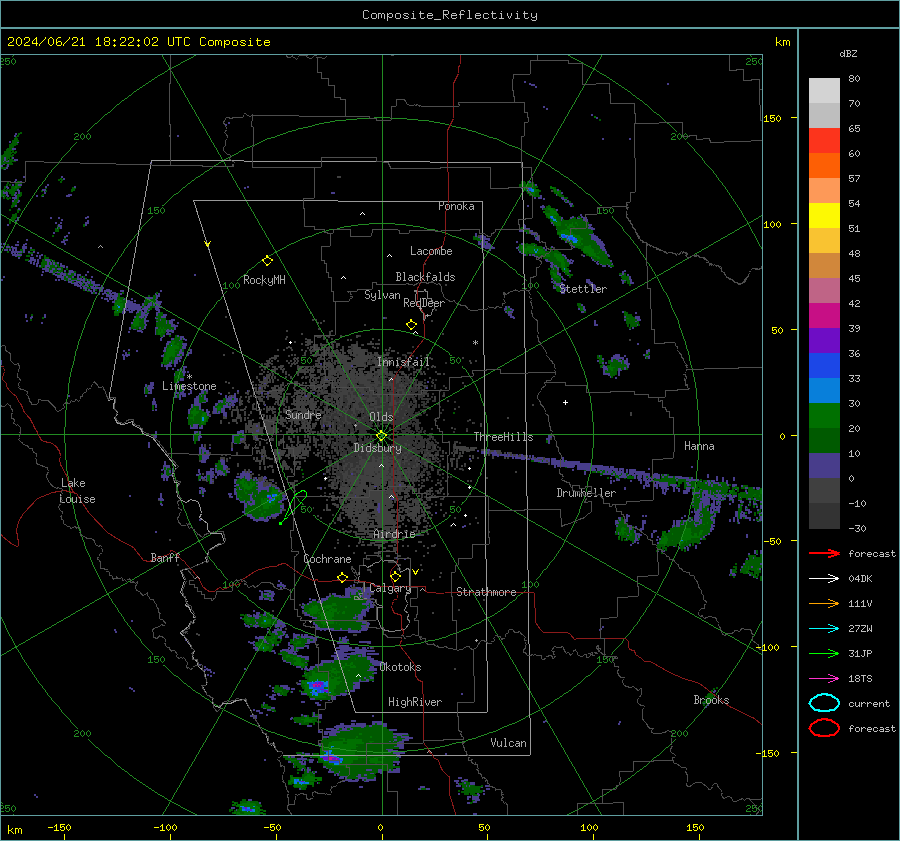Click the dBZ legend heading

848,53
